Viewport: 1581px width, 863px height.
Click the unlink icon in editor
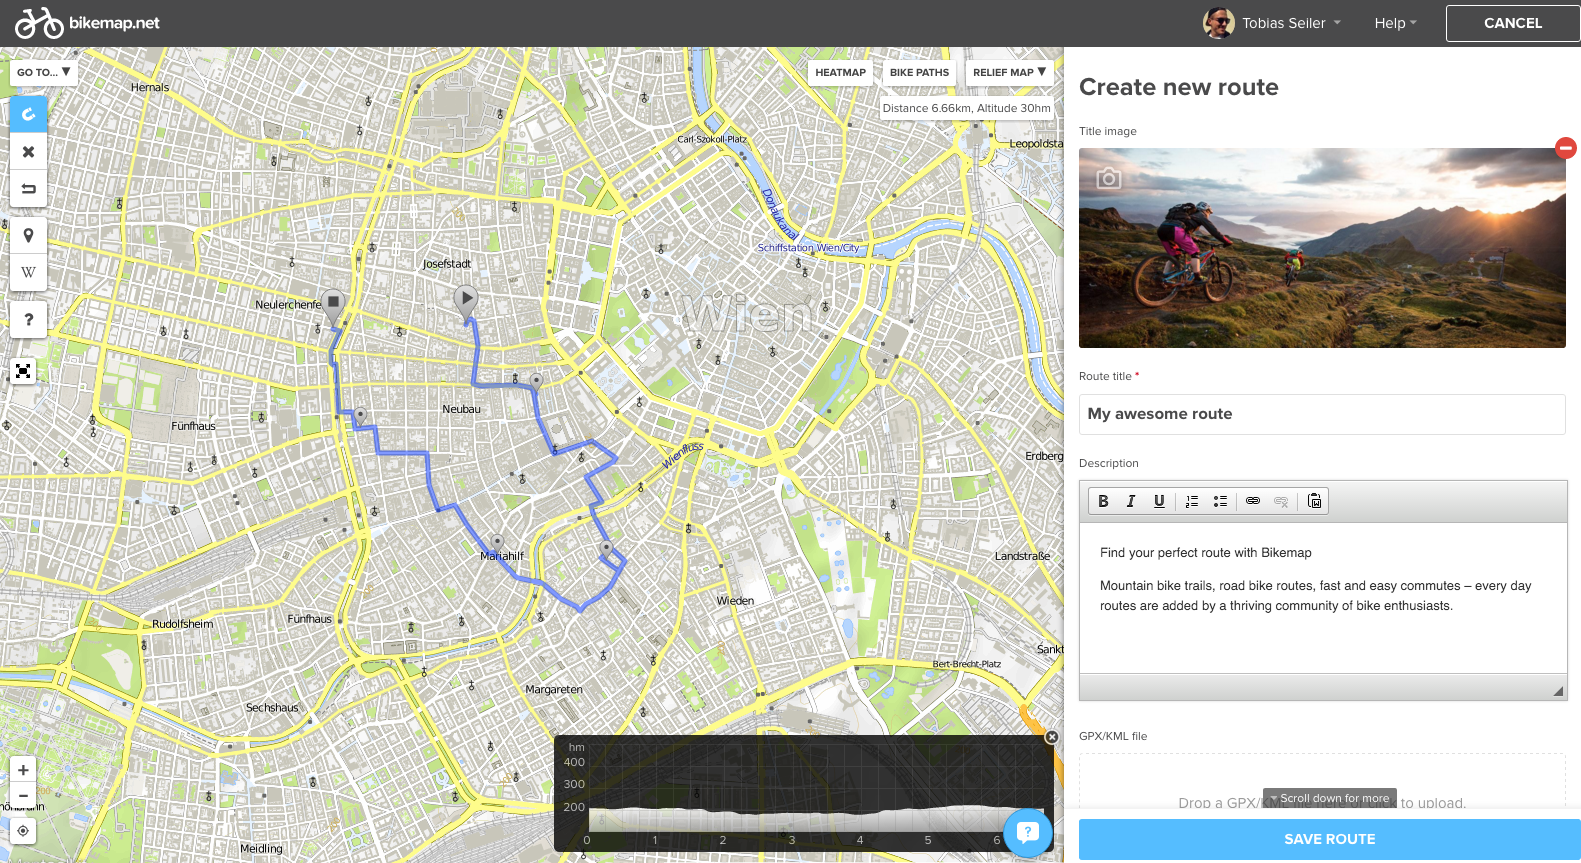1281,501
